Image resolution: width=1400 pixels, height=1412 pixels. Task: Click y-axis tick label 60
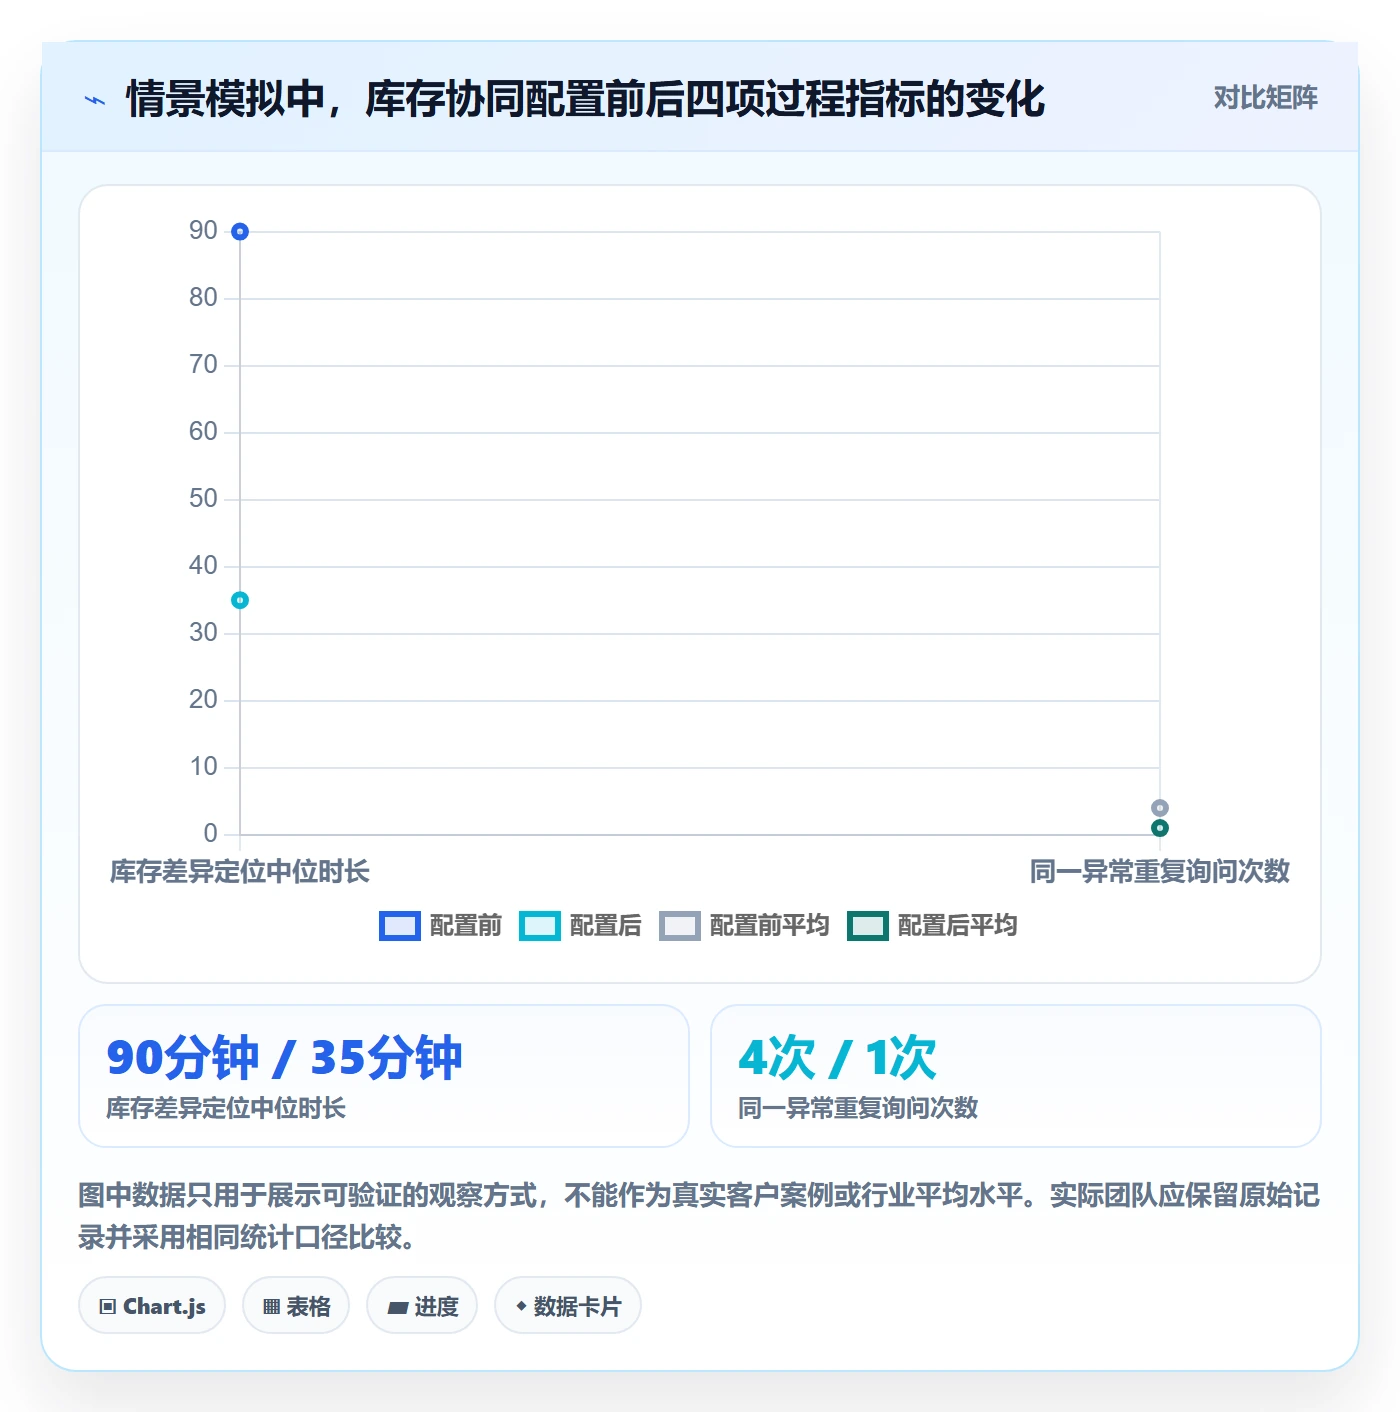pos(203,432)
